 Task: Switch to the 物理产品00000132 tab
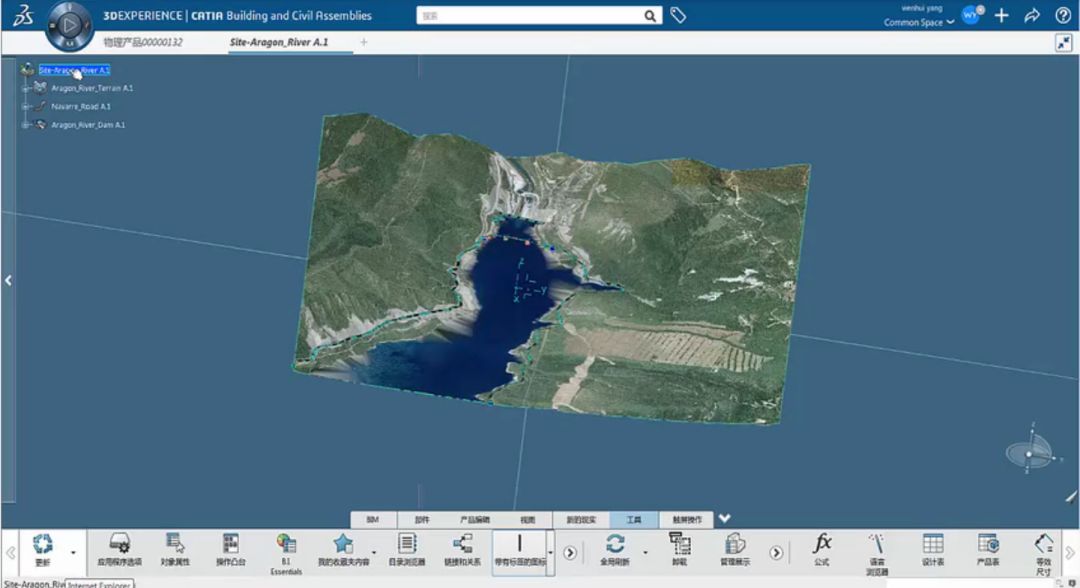coord(143,43)
